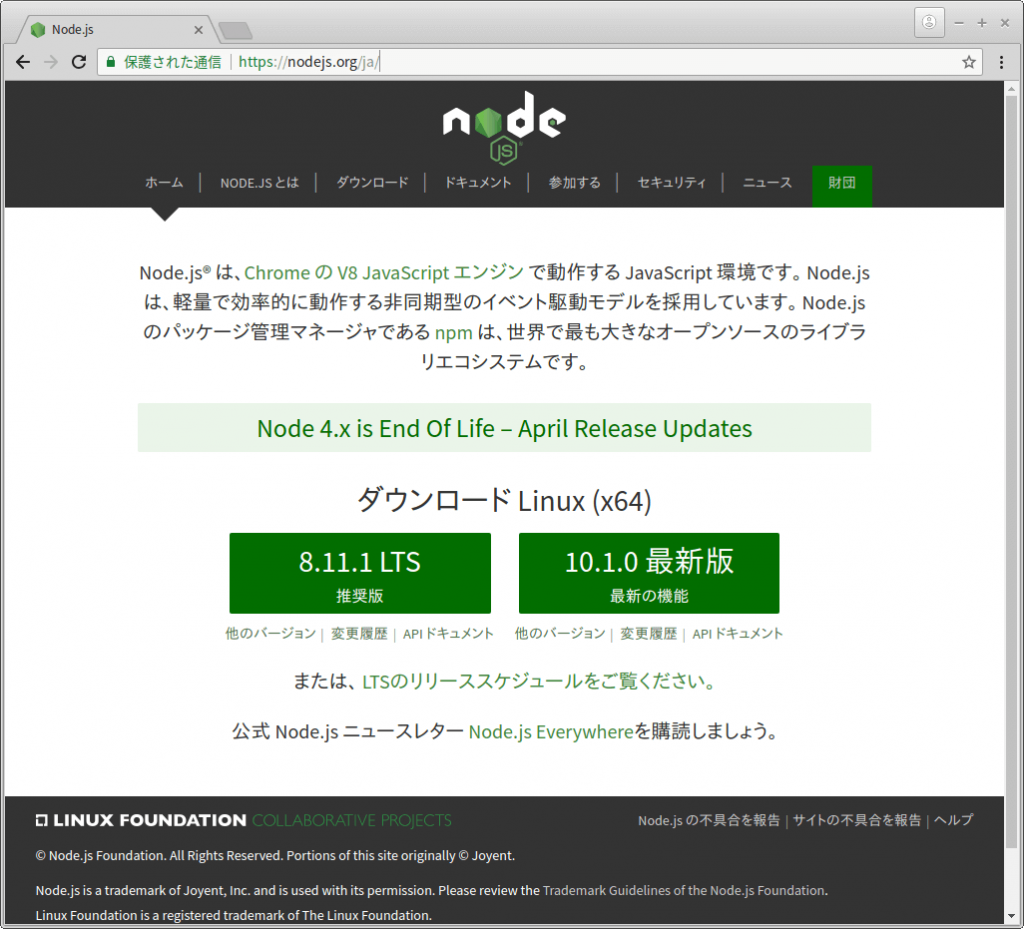
Task: Download the 10.1.0 最新版 version
Action: (649, 573)
